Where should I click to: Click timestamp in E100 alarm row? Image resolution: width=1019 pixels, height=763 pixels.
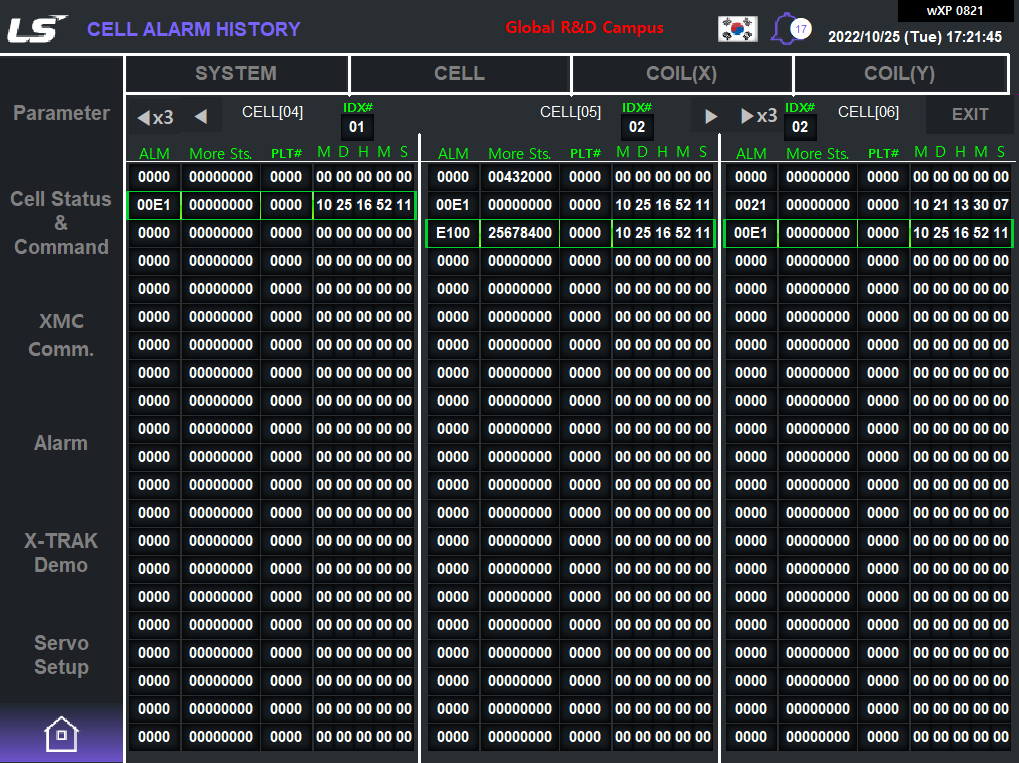pos(663,233)
